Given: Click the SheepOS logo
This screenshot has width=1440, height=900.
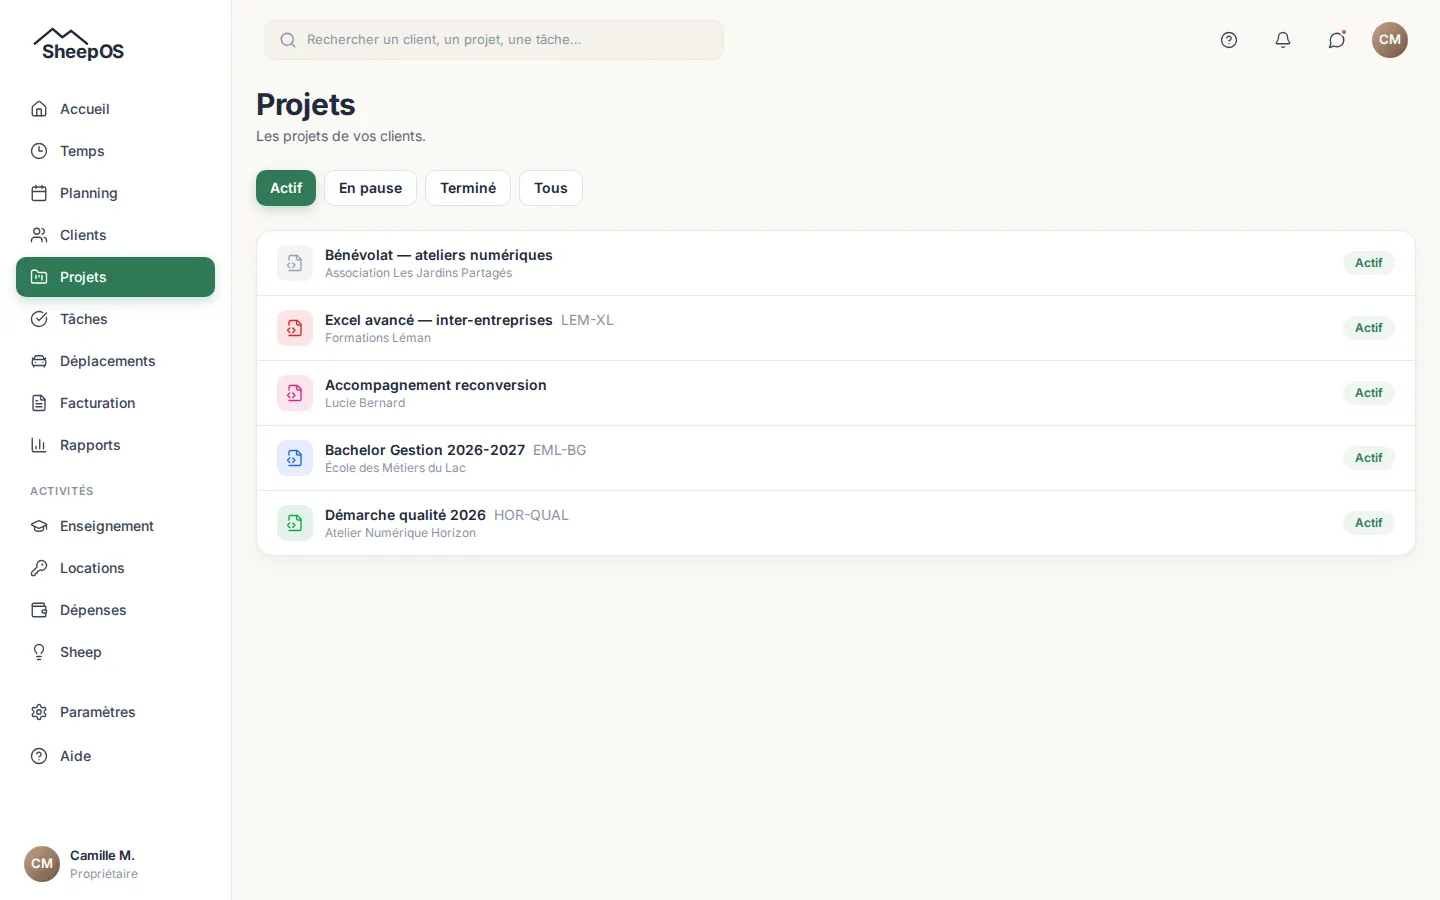Looking at the screenshot, I should coord(79,45).
